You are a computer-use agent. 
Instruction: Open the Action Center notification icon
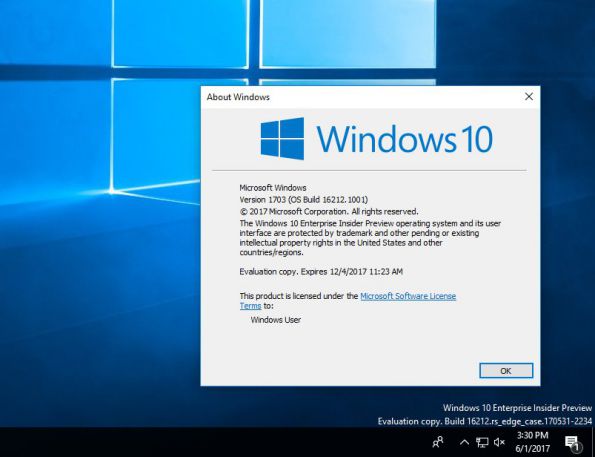[x=573, y=443]
